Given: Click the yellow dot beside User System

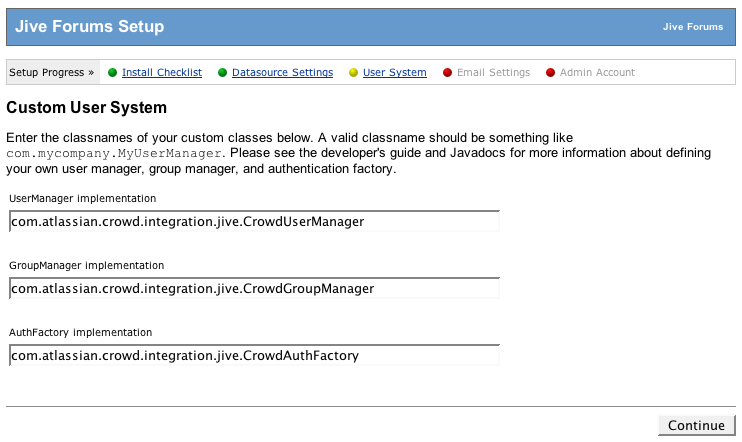Looking at the screenshot, I should [353, 73].
